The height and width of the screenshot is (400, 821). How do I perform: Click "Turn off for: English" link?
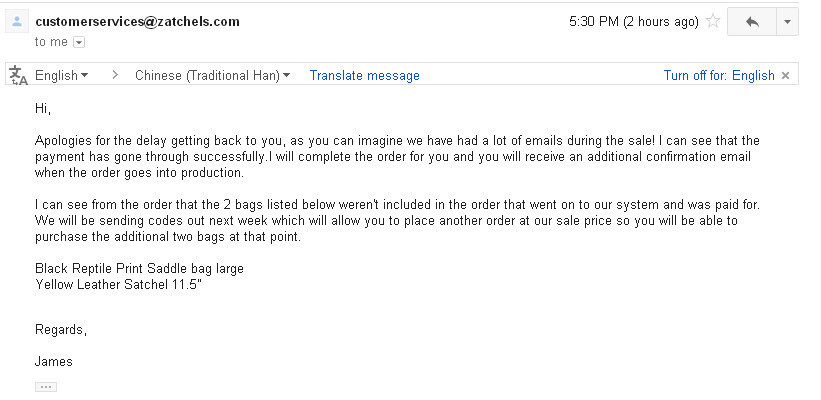(x=718, y=75)
